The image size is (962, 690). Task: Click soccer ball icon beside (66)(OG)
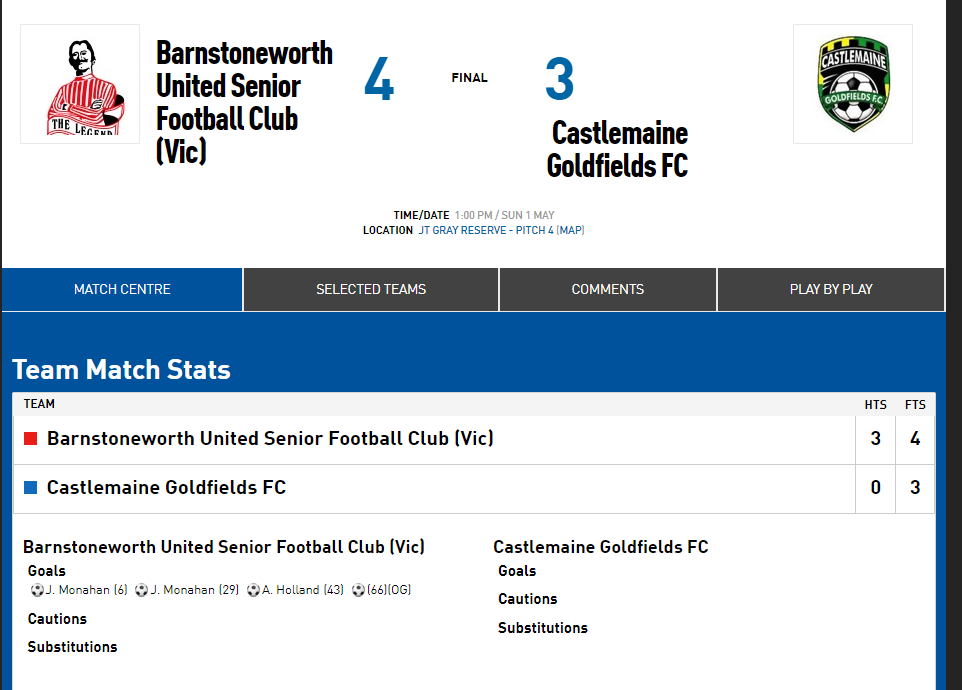[358, 590]
